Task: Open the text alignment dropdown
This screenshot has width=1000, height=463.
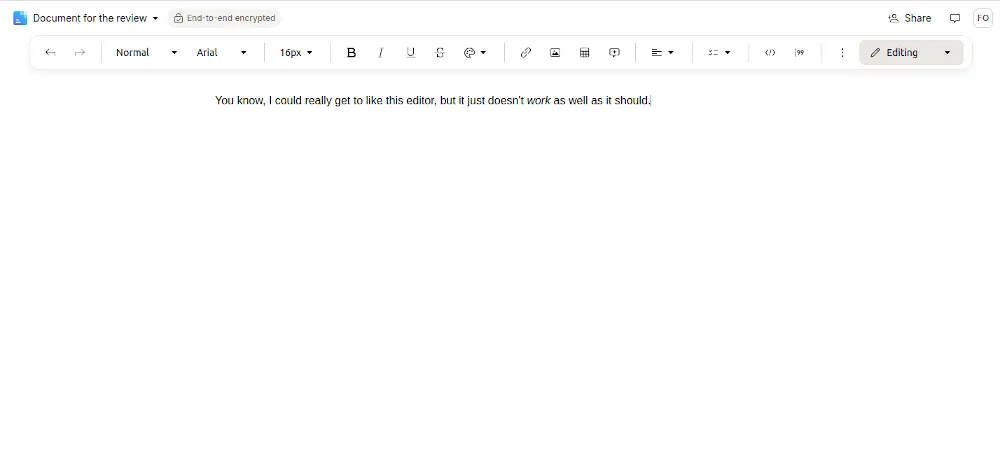Action: pyautogui.click(x=663, y=53)
